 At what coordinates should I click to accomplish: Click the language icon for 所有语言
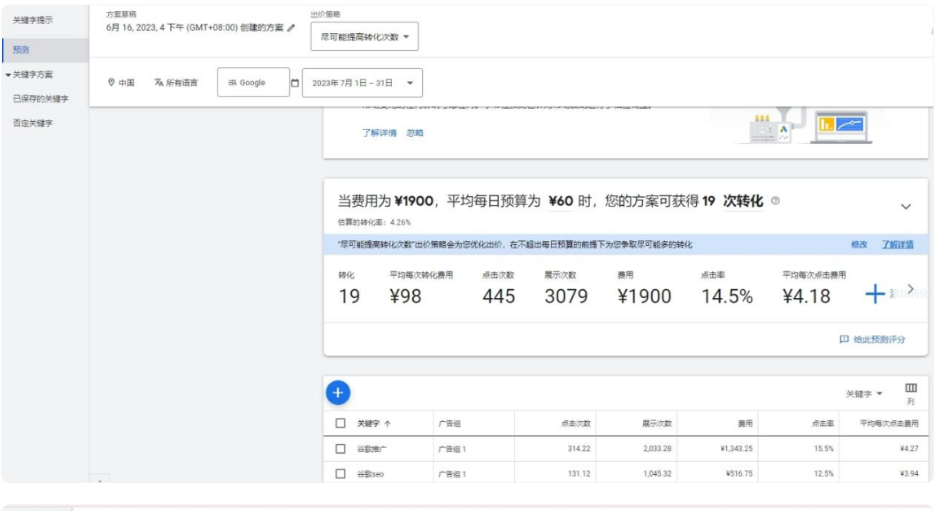pyautogui.click(x=159, y=82)
